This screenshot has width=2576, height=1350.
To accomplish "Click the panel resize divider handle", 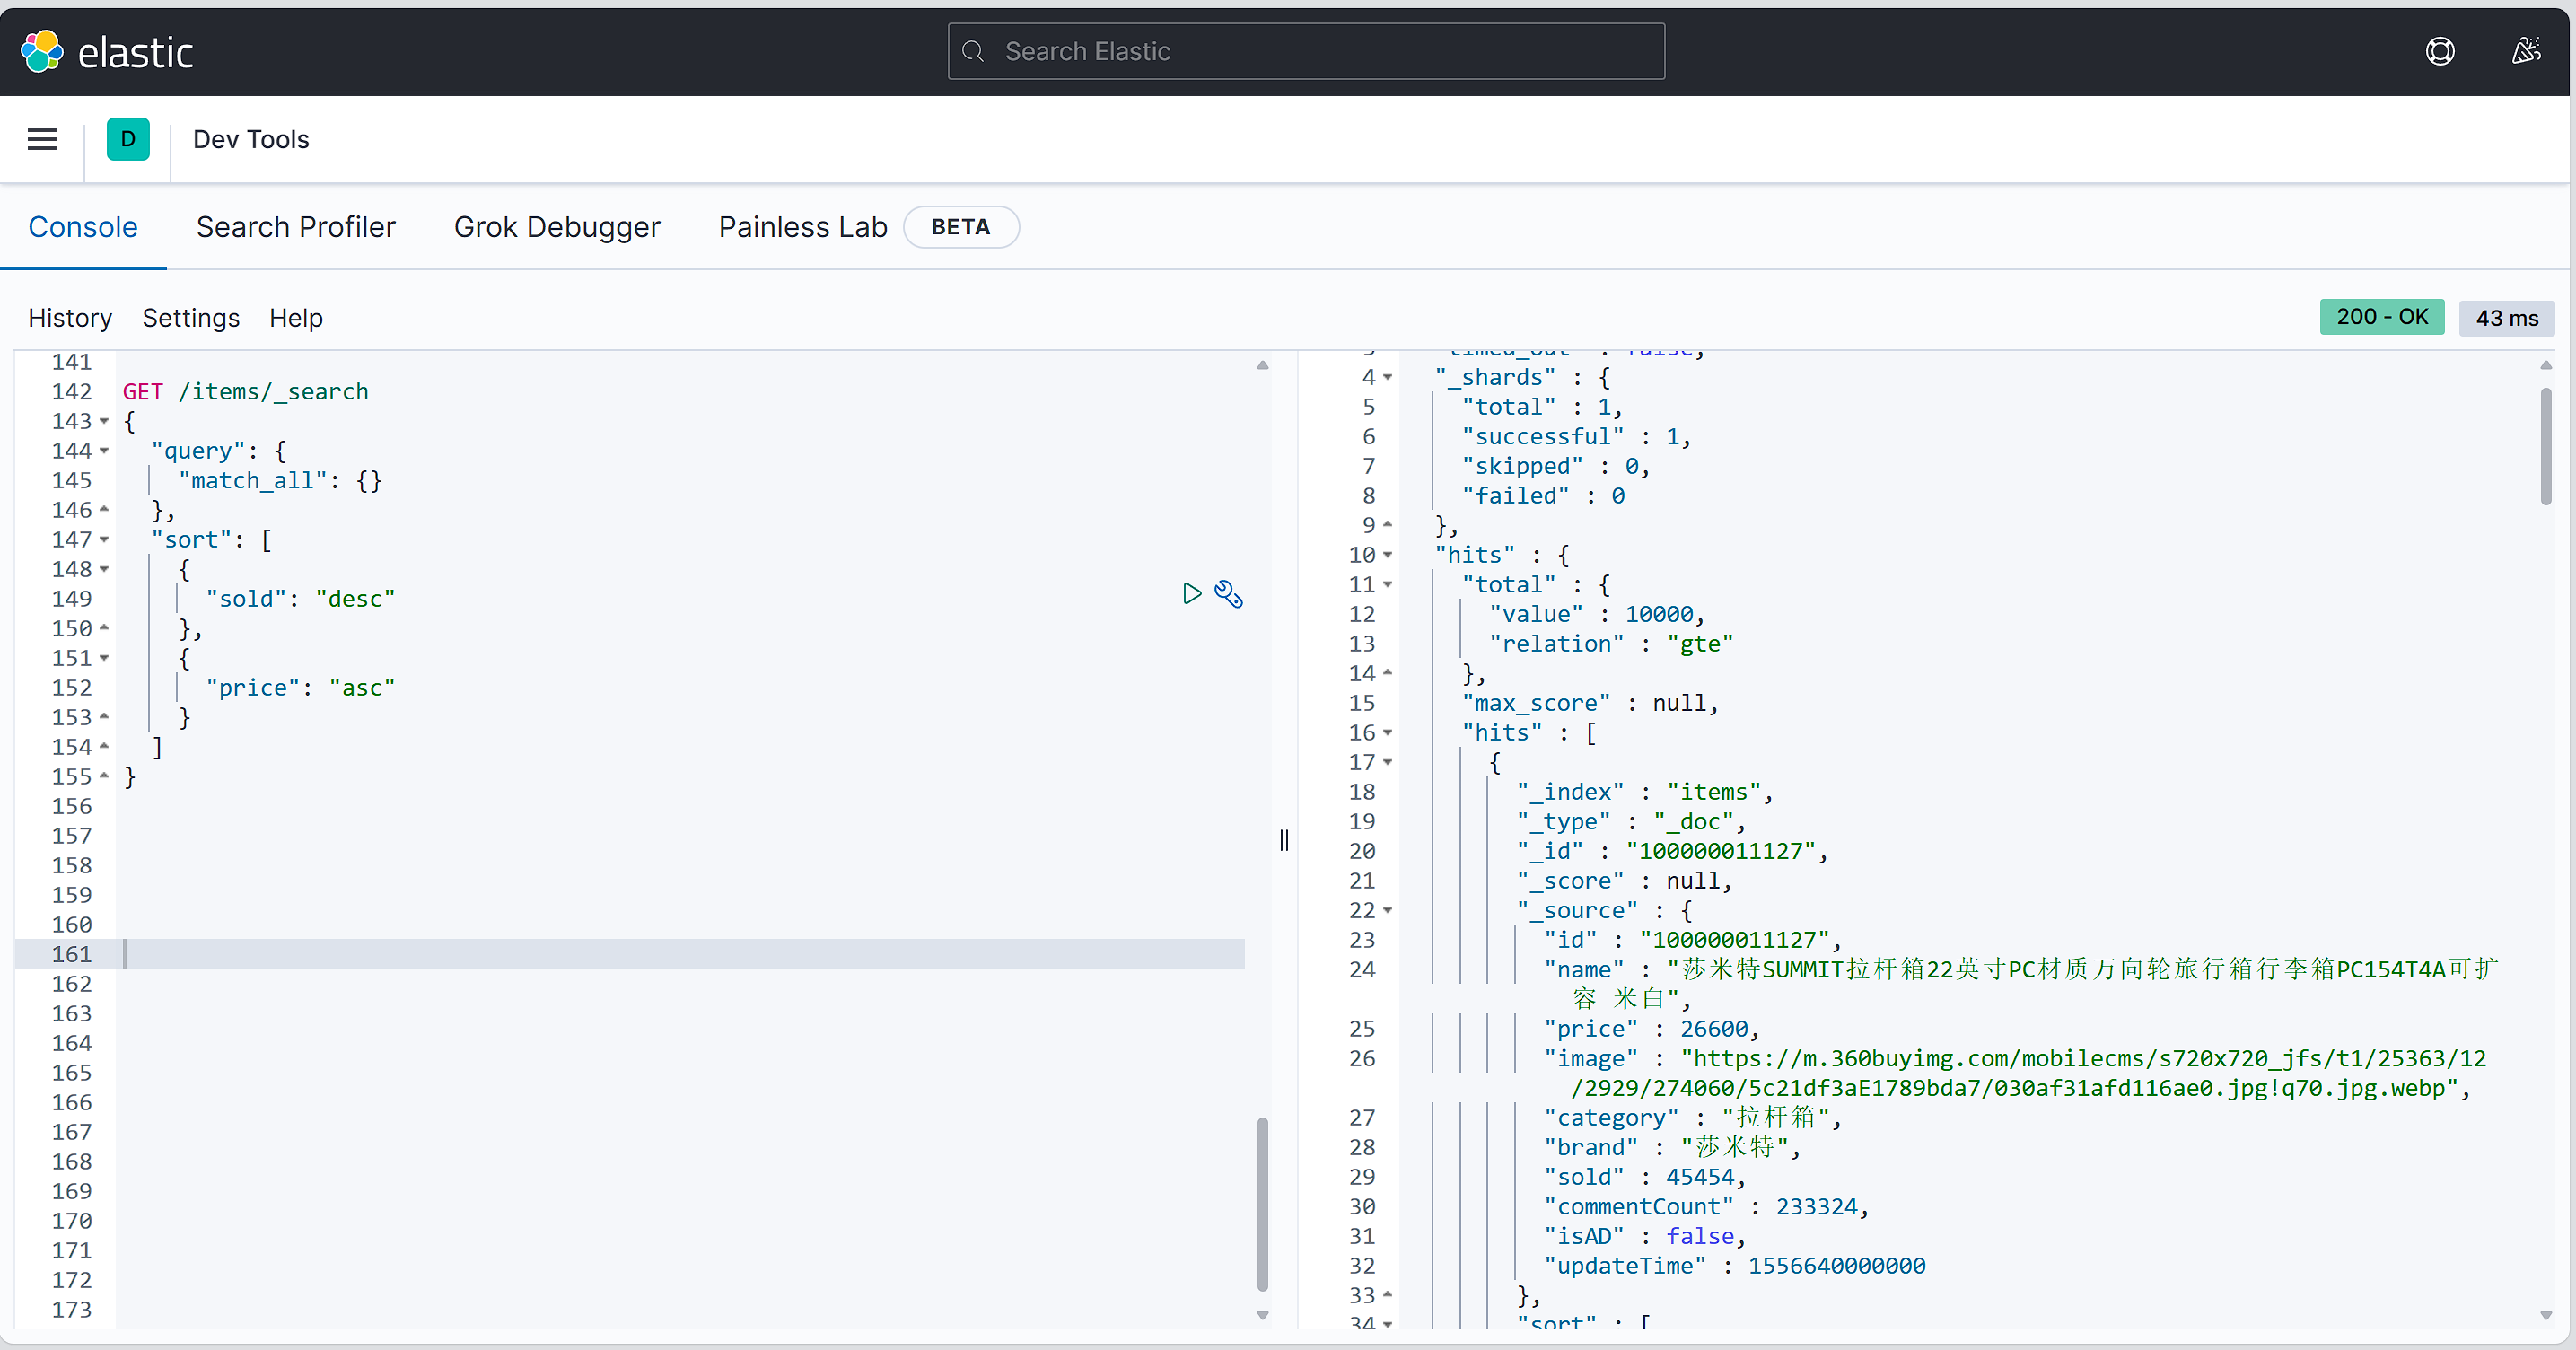I will tap(1284, 840).
